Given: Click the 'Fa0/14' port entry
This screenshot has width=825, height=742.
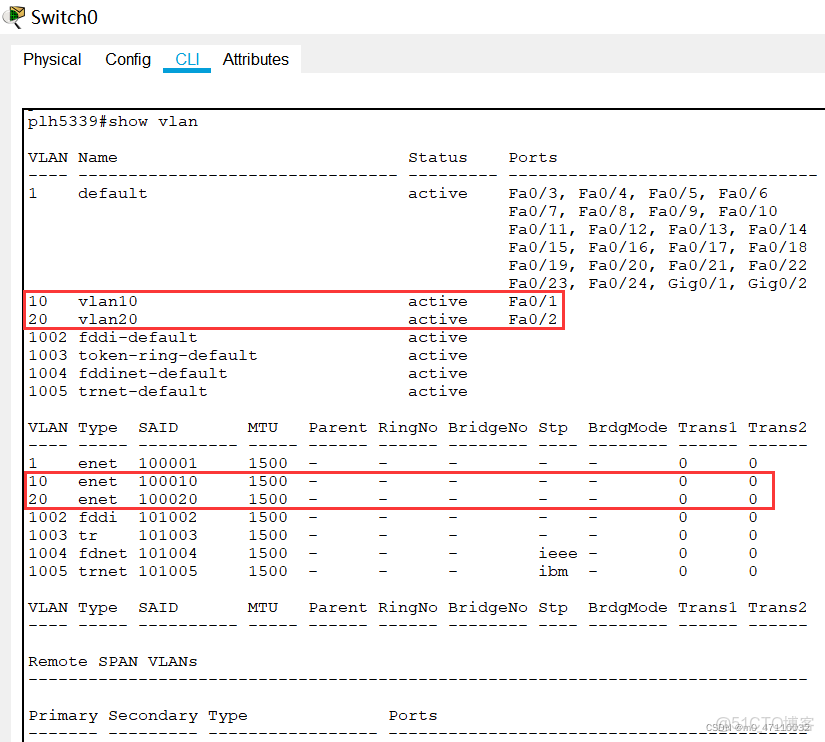Looking at the screenshot, I should 777,229.
